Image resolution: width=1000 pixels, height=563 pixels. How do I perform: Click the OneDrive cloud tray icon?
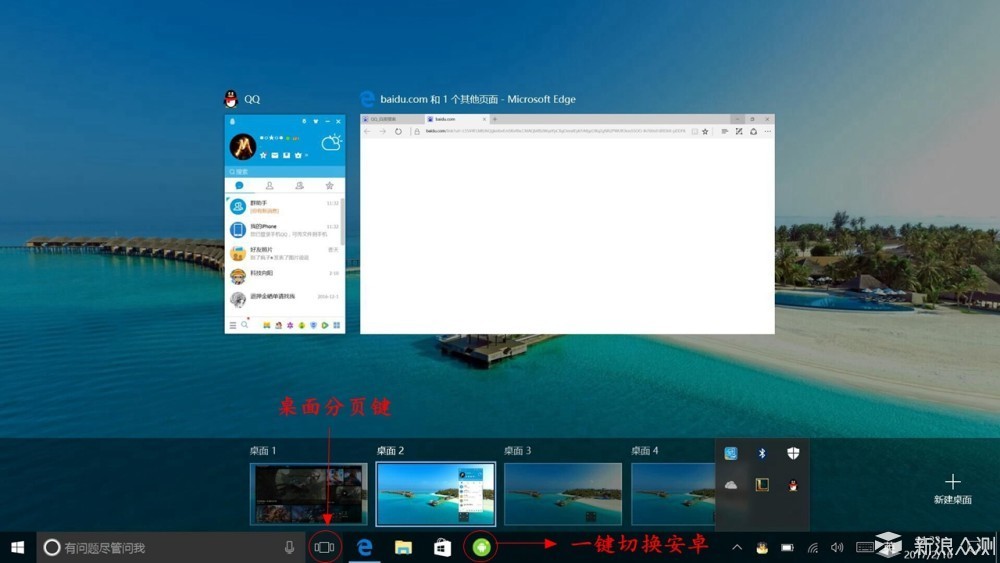click(x=731, y=485)
